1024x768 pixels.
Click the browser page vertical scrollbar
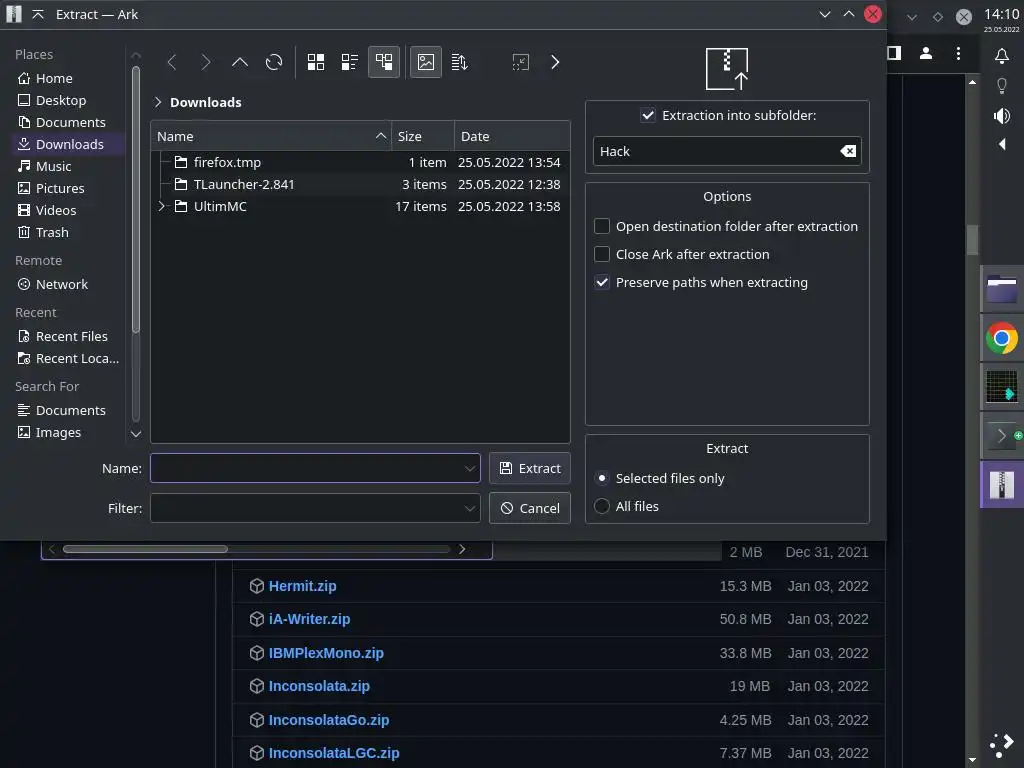point(972,240)
